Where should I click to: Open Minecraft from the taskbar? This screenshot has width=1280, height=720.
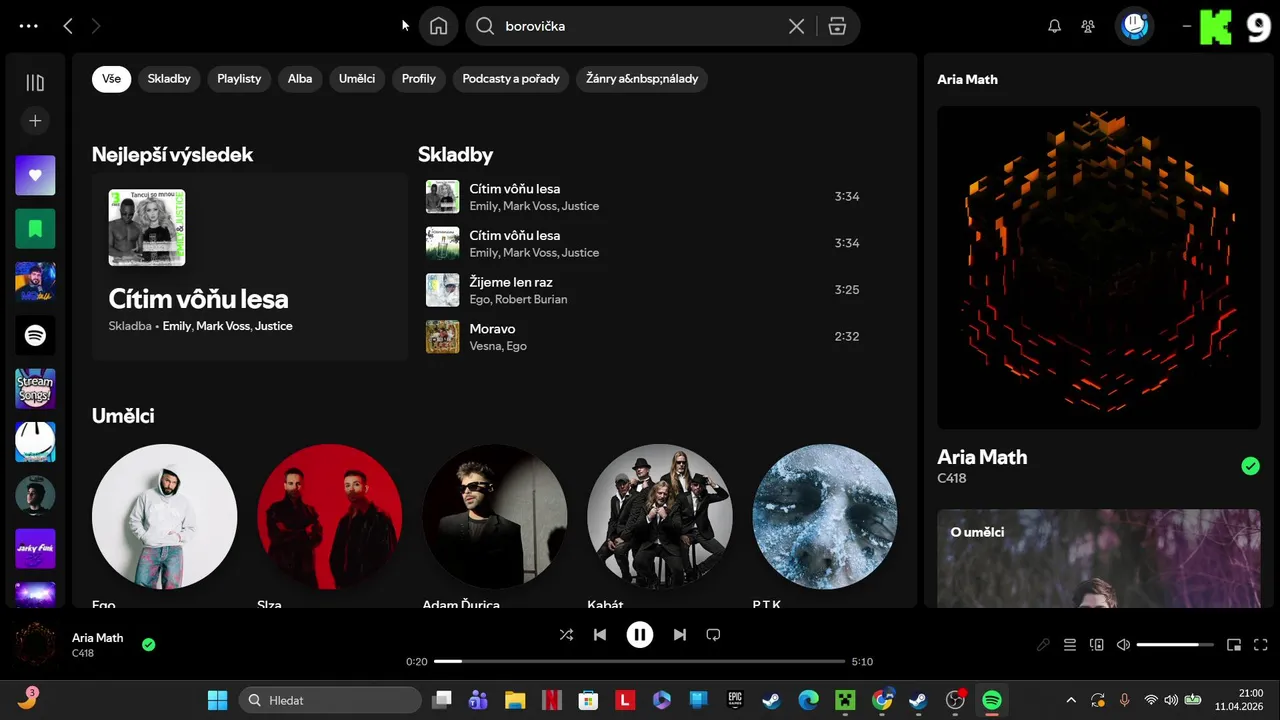845,700
